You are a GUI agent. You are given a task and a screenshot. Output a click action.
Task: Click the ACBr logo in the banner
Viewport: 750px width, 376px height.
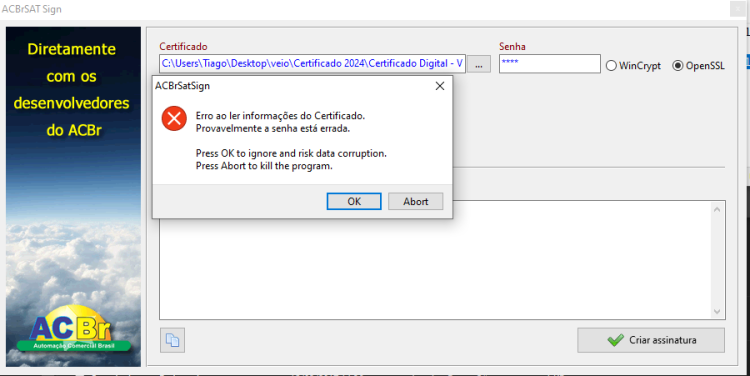(x=73, y=328)
